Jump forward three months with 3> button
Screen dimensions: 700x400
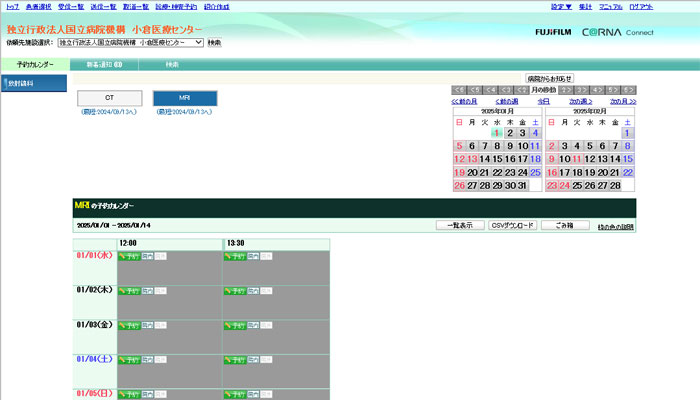click(582, 90)
